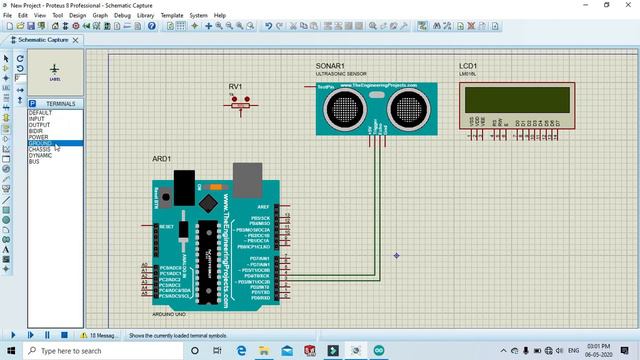Click the X-Mirror horizontal flip icon
Screen dimensions: 640x360
pos(20,90)
